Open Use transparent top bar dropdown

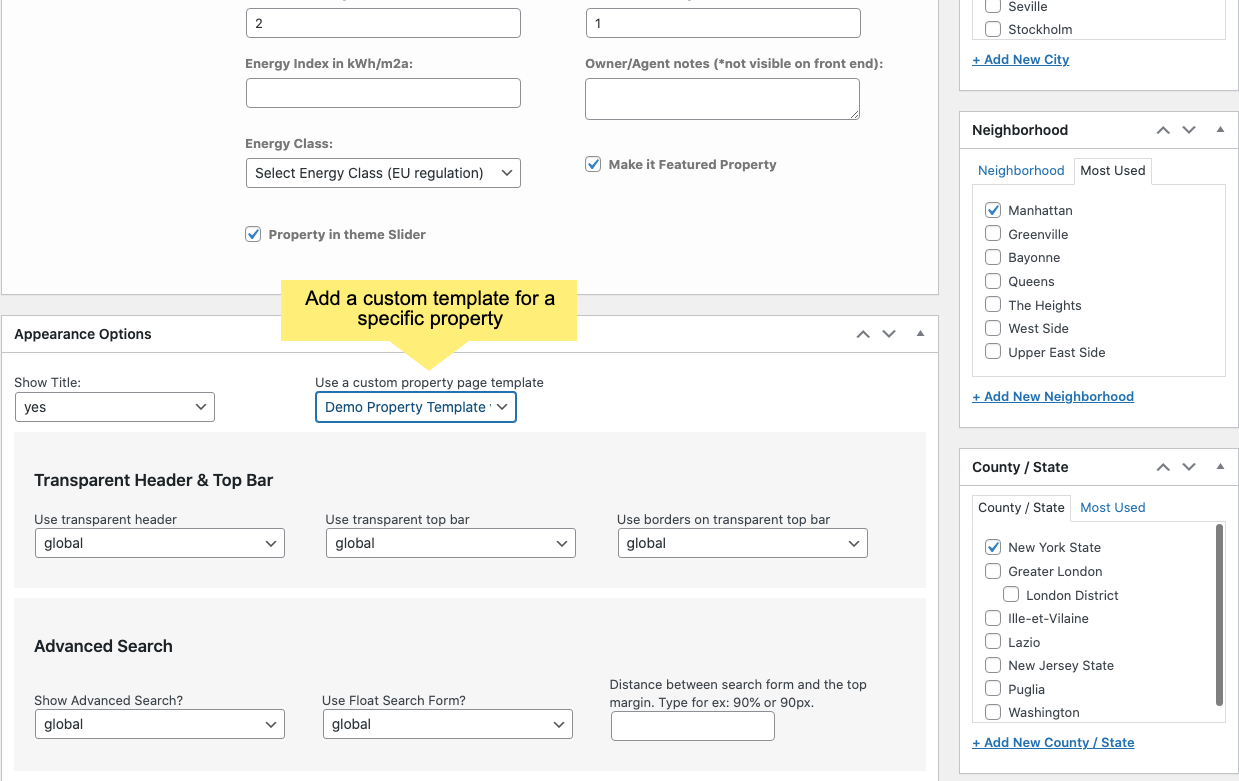[x=451, y=543]
